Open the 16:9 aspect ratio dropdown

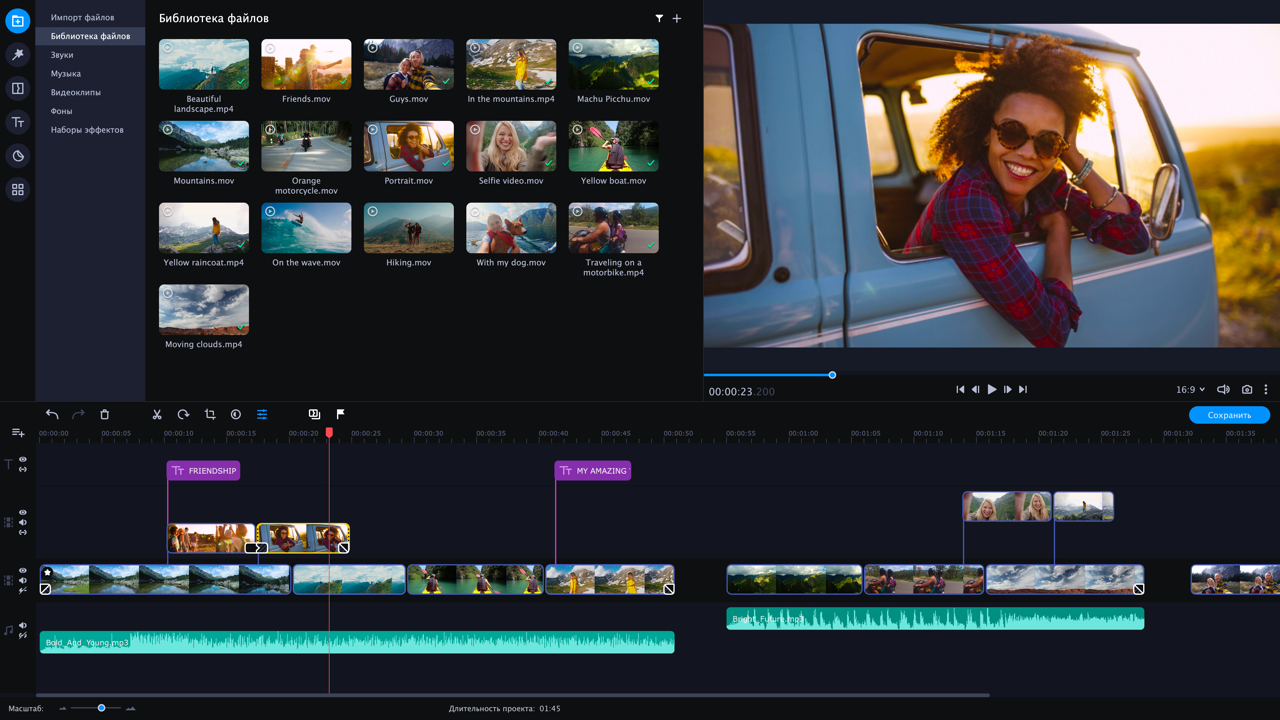point(1190,390)
